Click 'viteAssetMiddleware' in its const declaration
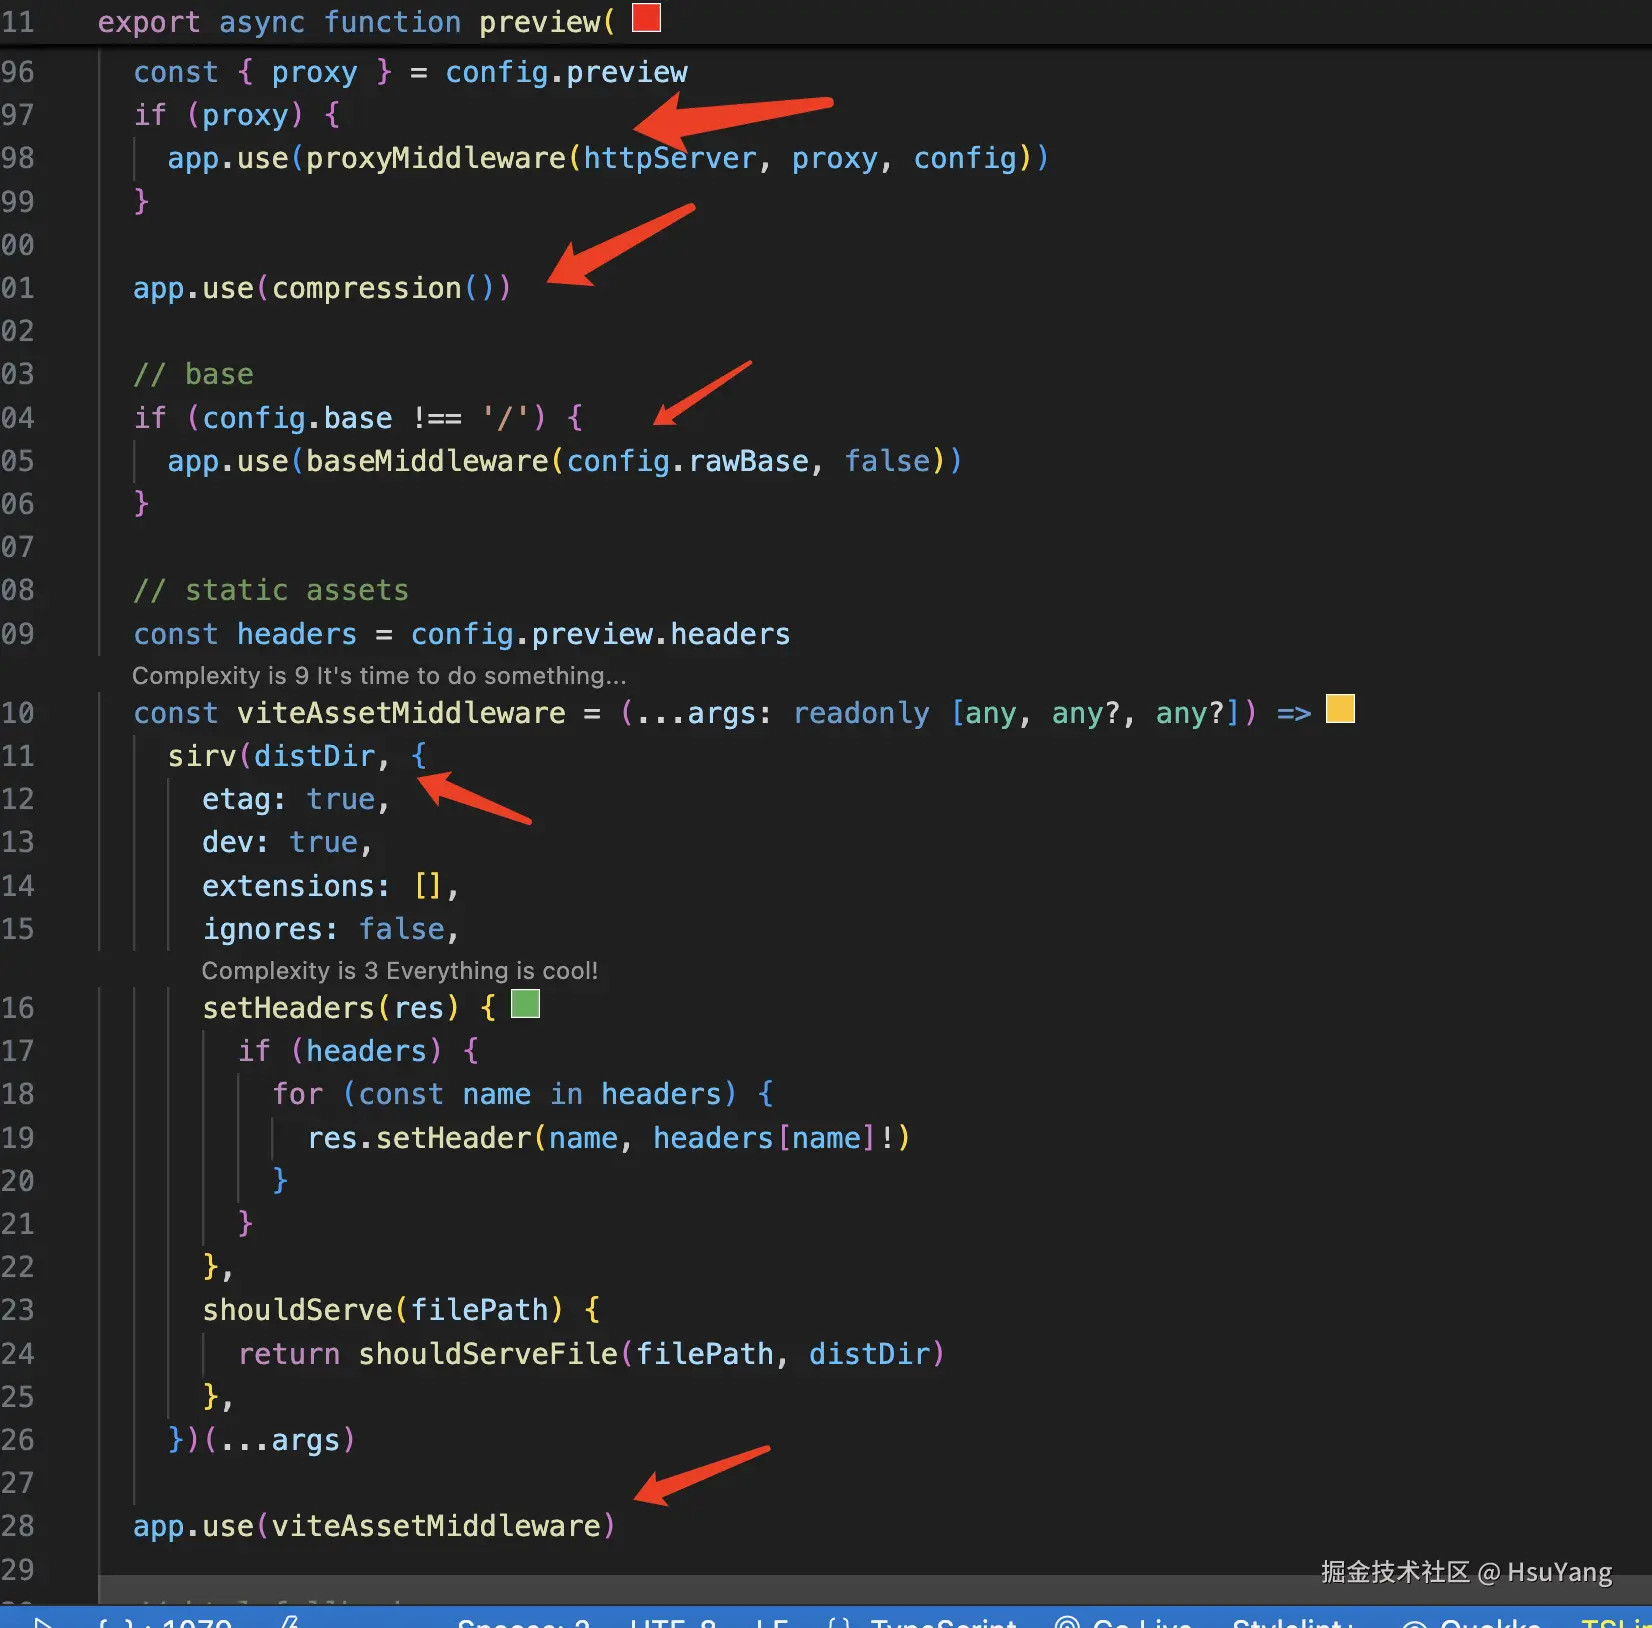Screen dimensions: 1652x1628 401,713
